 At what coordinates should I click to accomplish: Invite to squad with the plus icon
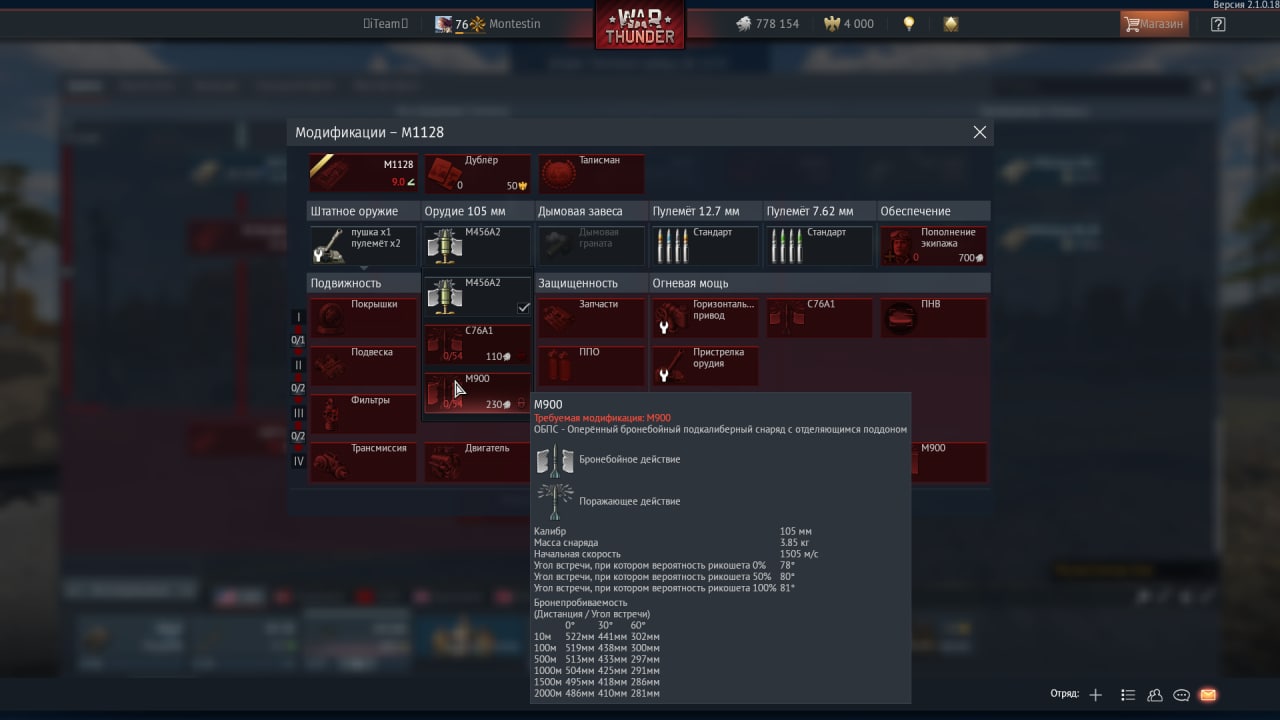[x=1096, y=695]
